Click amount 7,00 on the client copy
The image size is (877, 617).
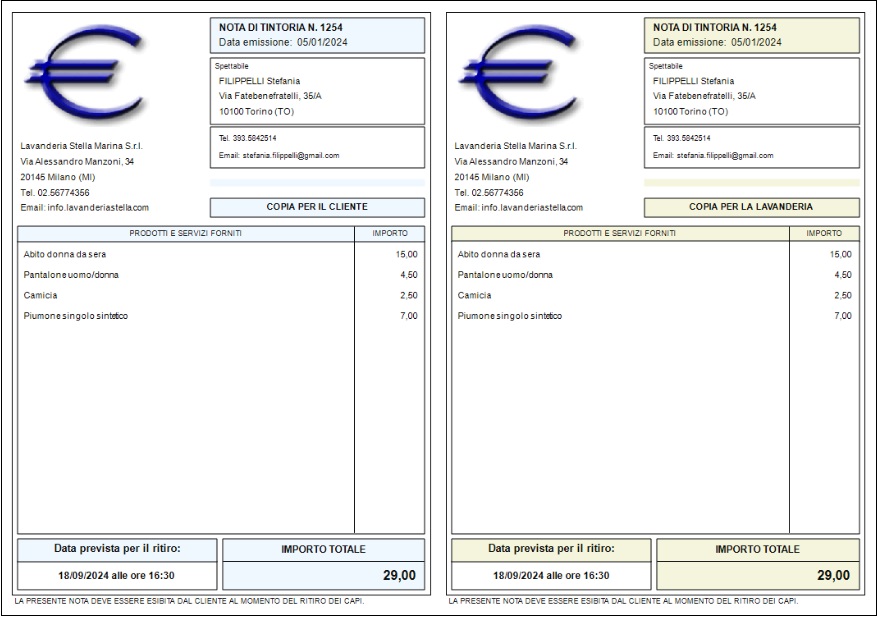click(409, 316)
